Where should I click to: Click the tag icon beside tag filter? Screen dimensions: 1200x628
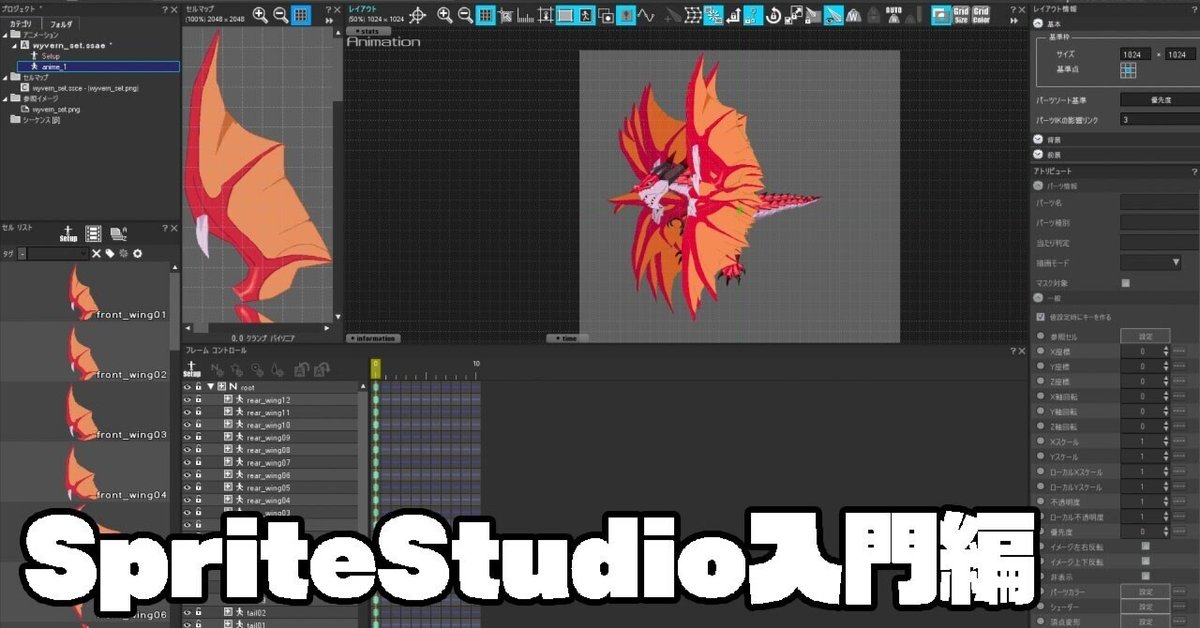point(110,254)
